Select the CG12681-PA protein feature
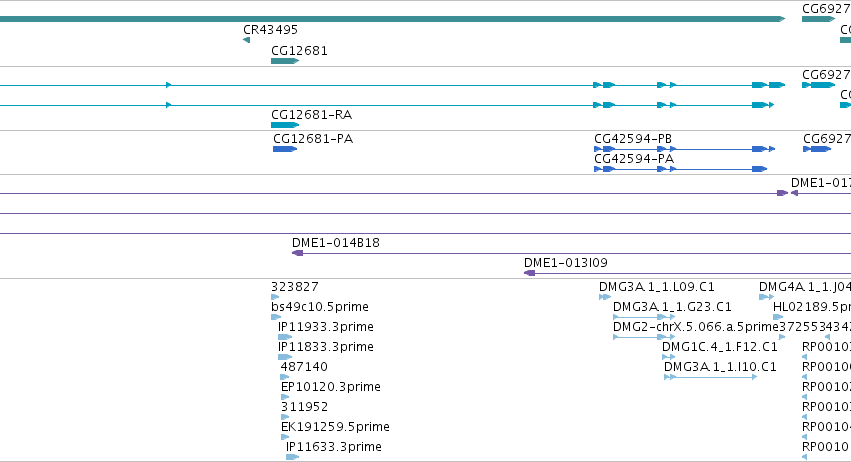The height and width of the screenshot is (462, 851). click(x=285, y=149)
